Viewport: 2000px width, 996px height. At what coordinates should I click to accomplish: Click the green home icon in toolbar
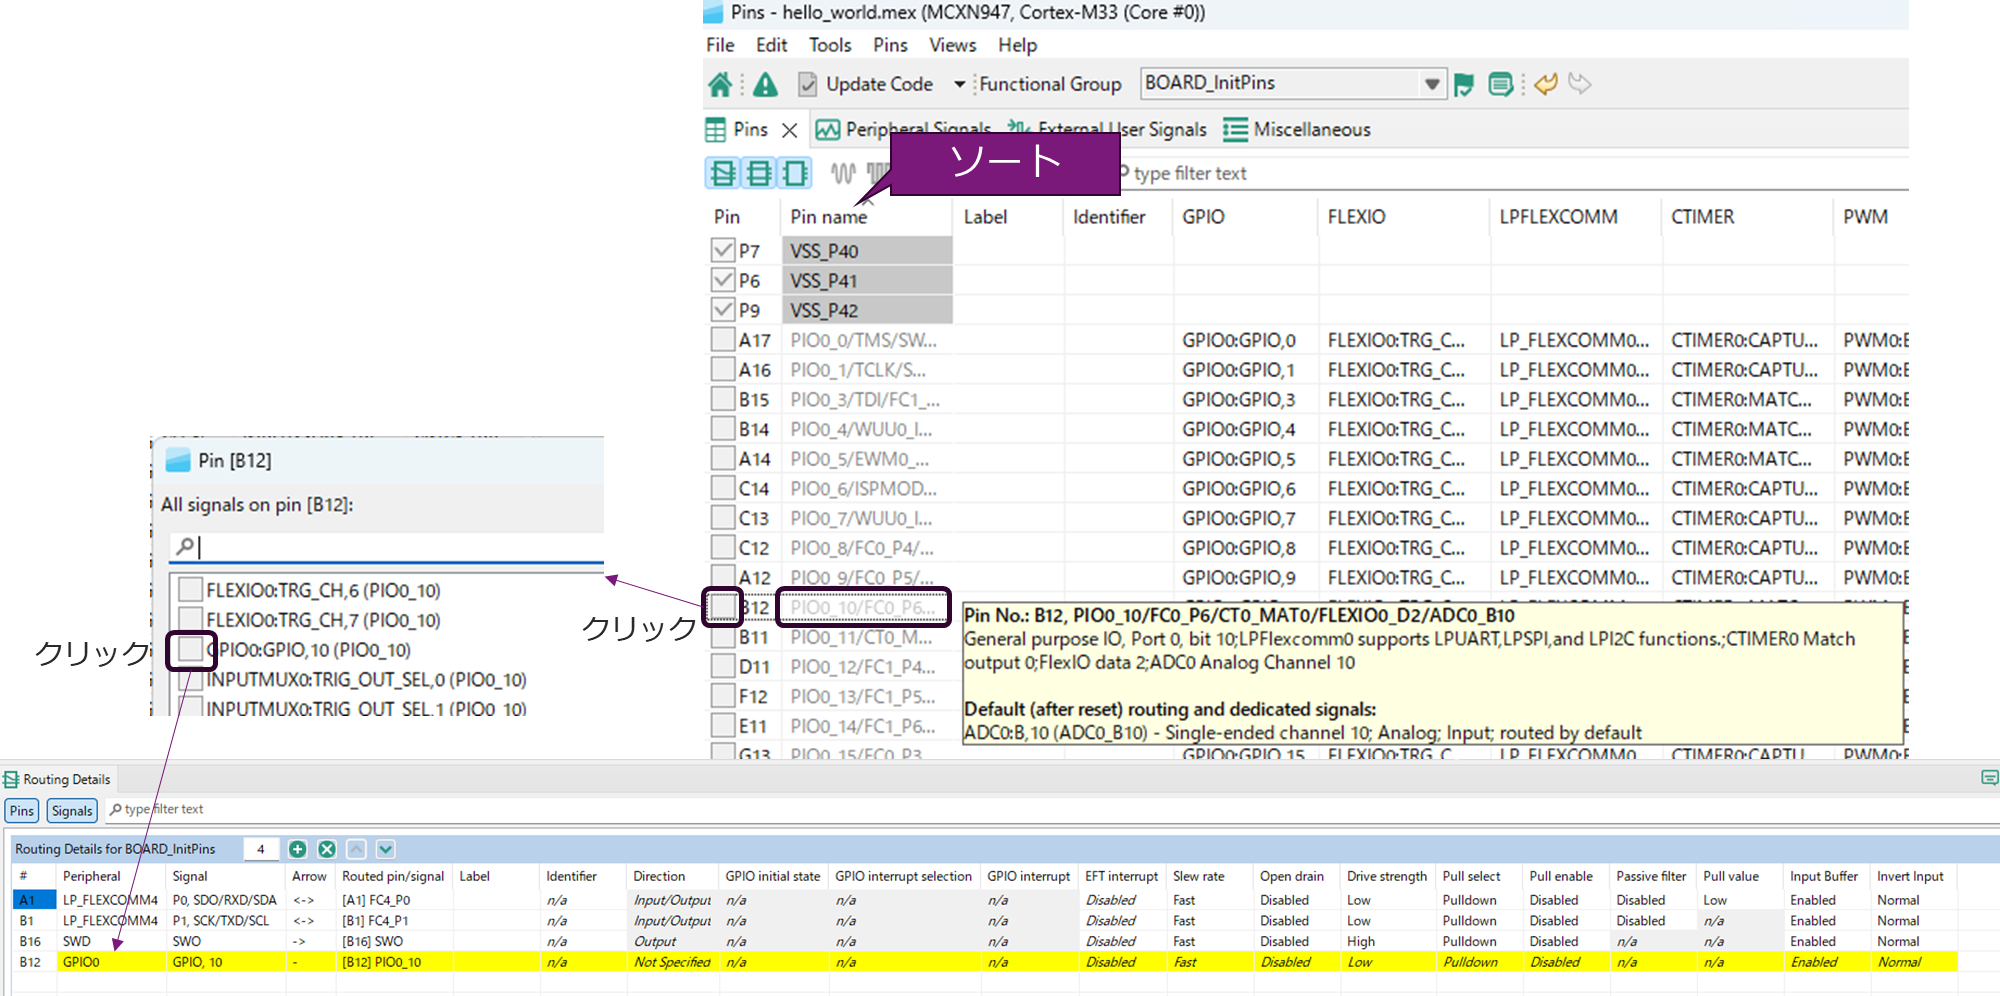click(x=720, y=85)
